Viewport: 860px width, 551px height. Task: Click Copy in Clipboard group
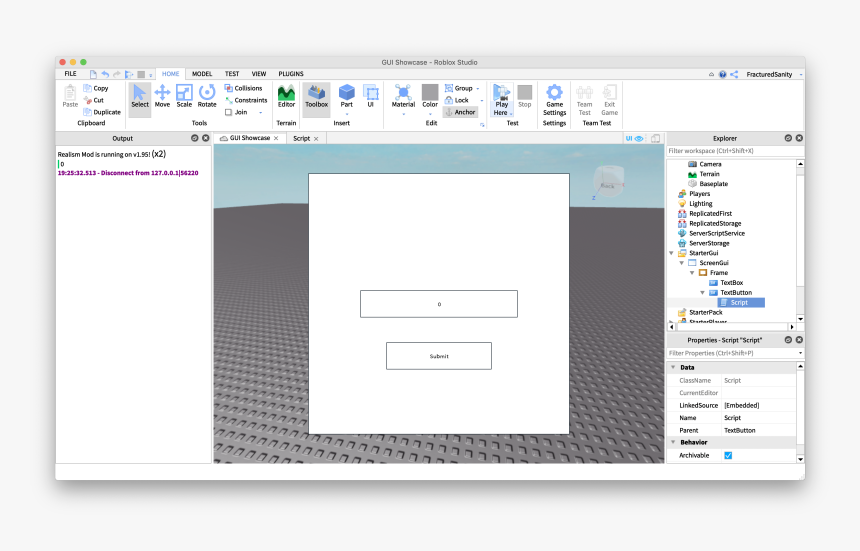[96, 88]
